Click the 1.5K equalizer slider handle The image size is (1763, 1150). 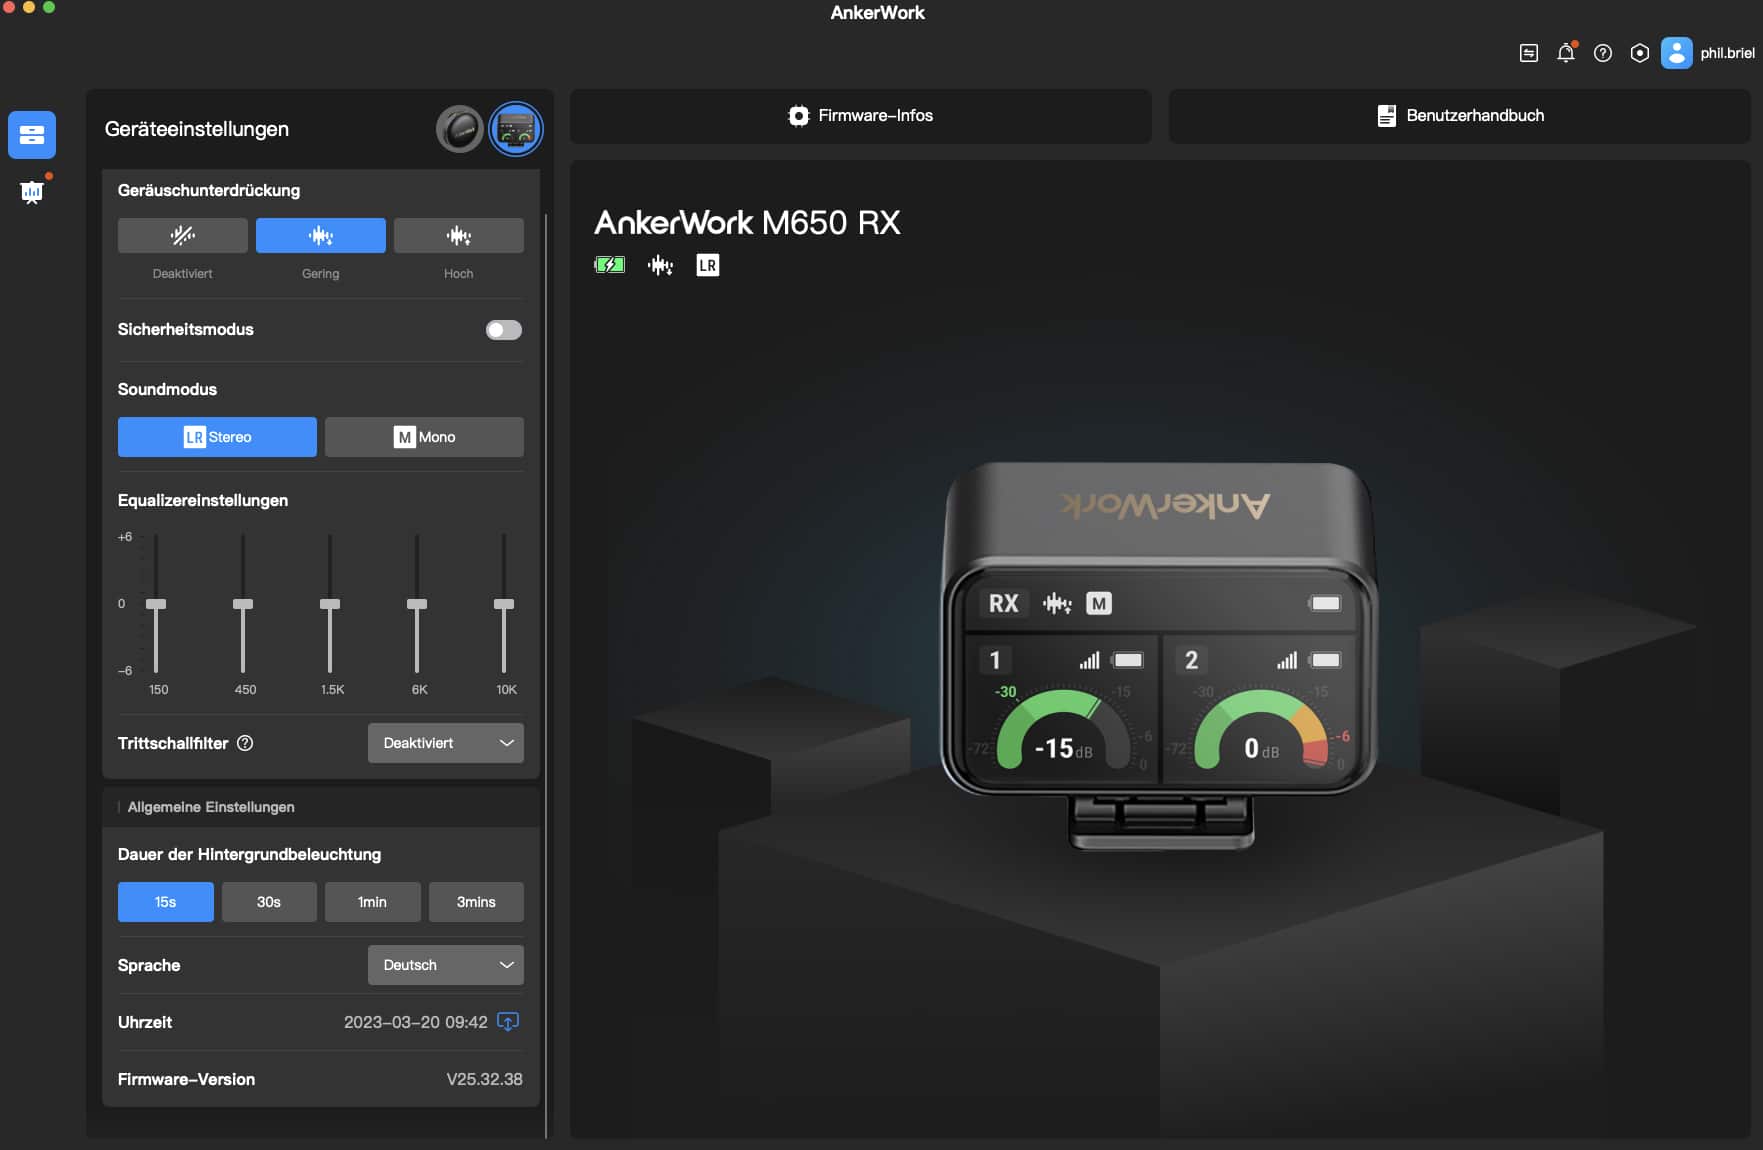coord(330,604)
